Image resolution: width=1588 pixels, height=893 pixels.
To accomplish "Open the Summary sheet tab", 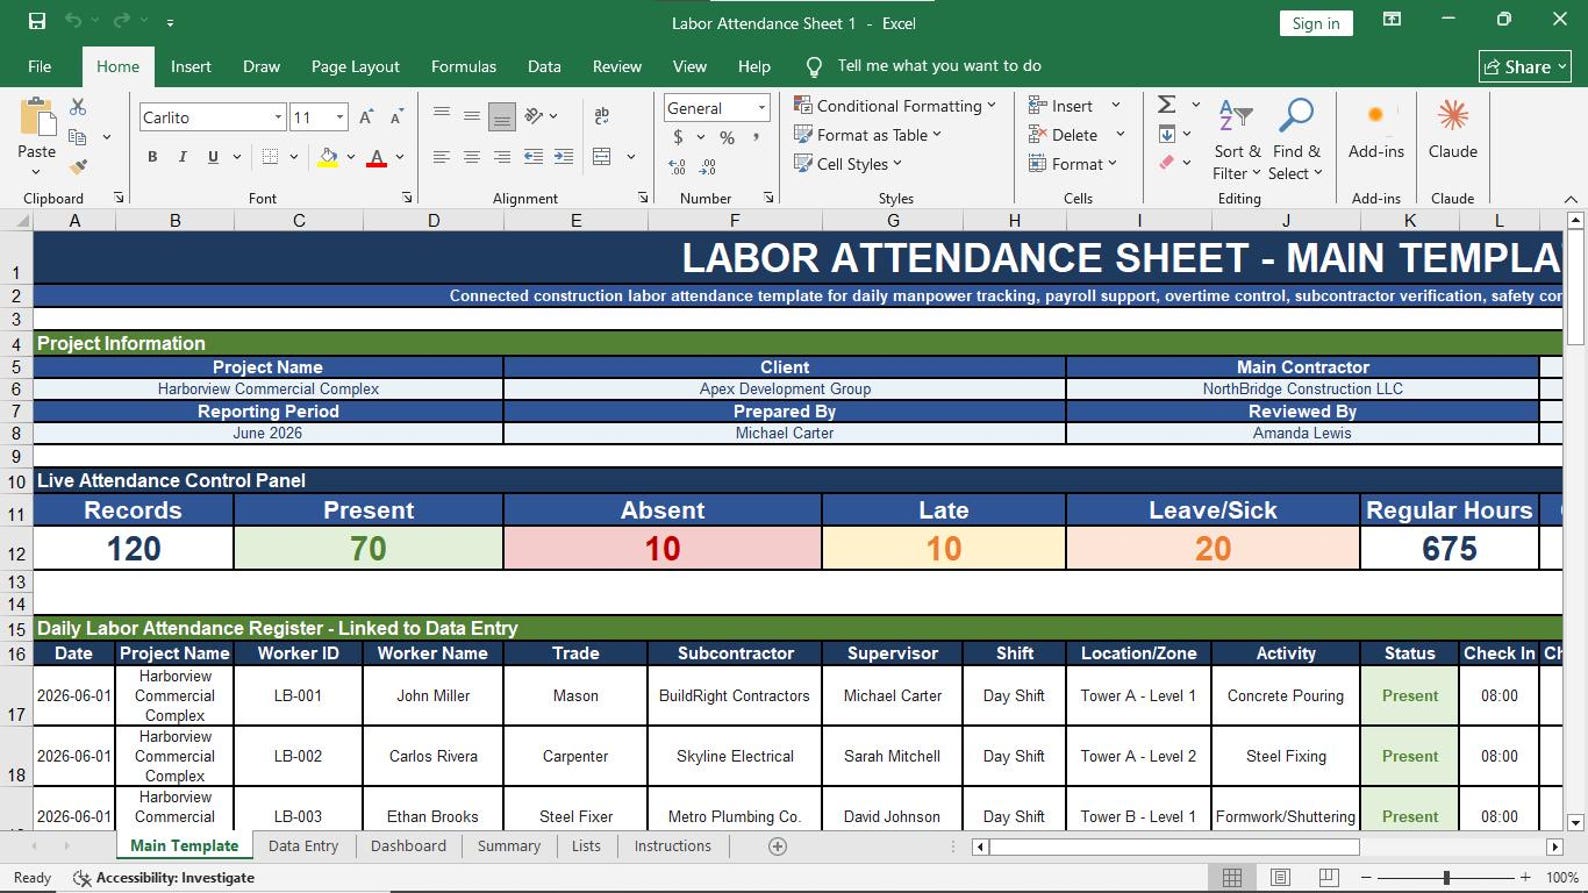I will pos(509,846).
